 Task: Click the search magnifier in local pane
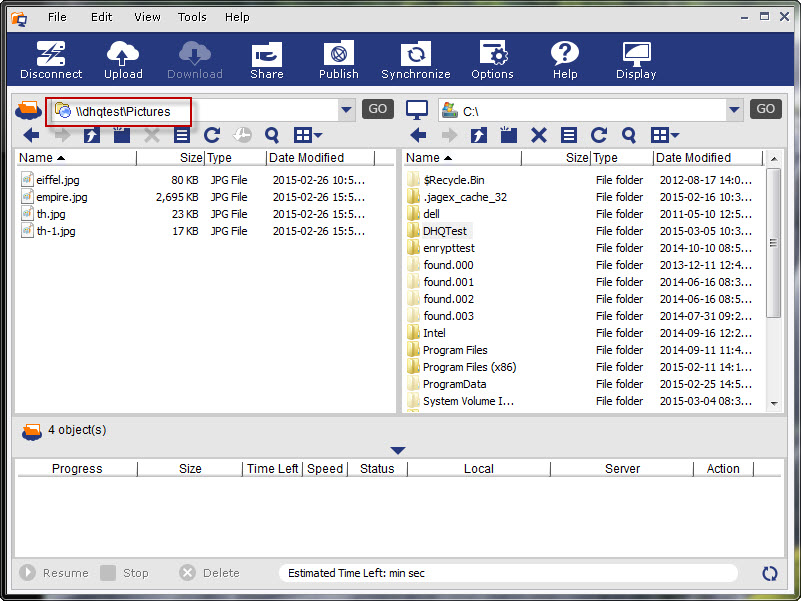[629, 135]
